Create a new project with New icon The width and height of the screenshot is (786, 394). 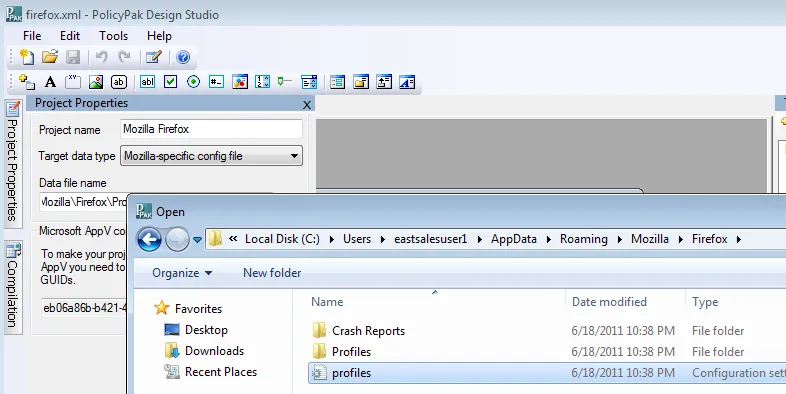coord(27,57)
